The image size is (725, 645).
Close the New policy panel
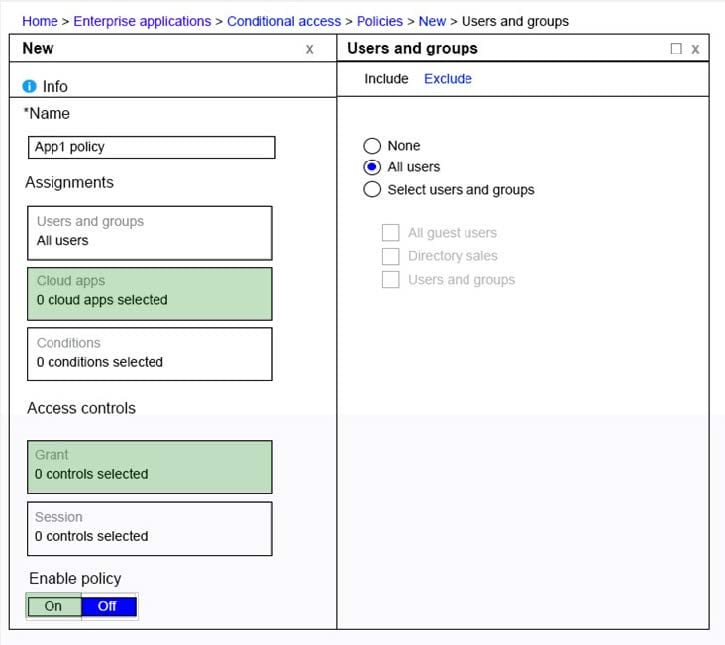309,49
